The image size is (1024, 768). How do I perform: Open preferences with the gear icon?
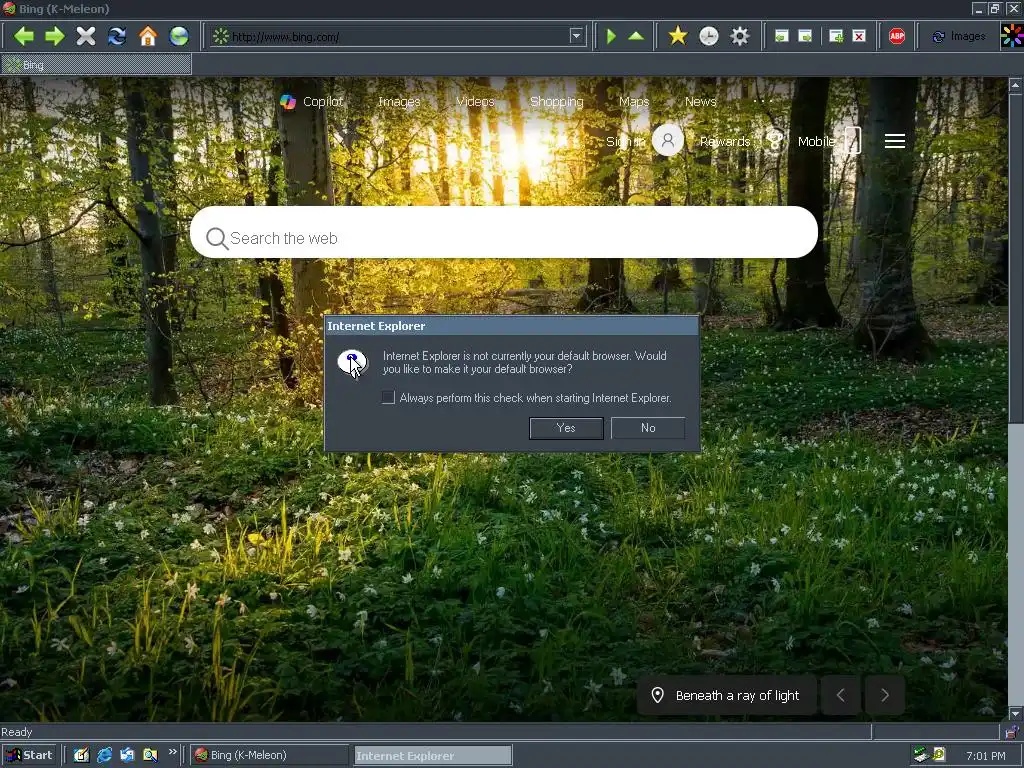click(x=739, y=36)
